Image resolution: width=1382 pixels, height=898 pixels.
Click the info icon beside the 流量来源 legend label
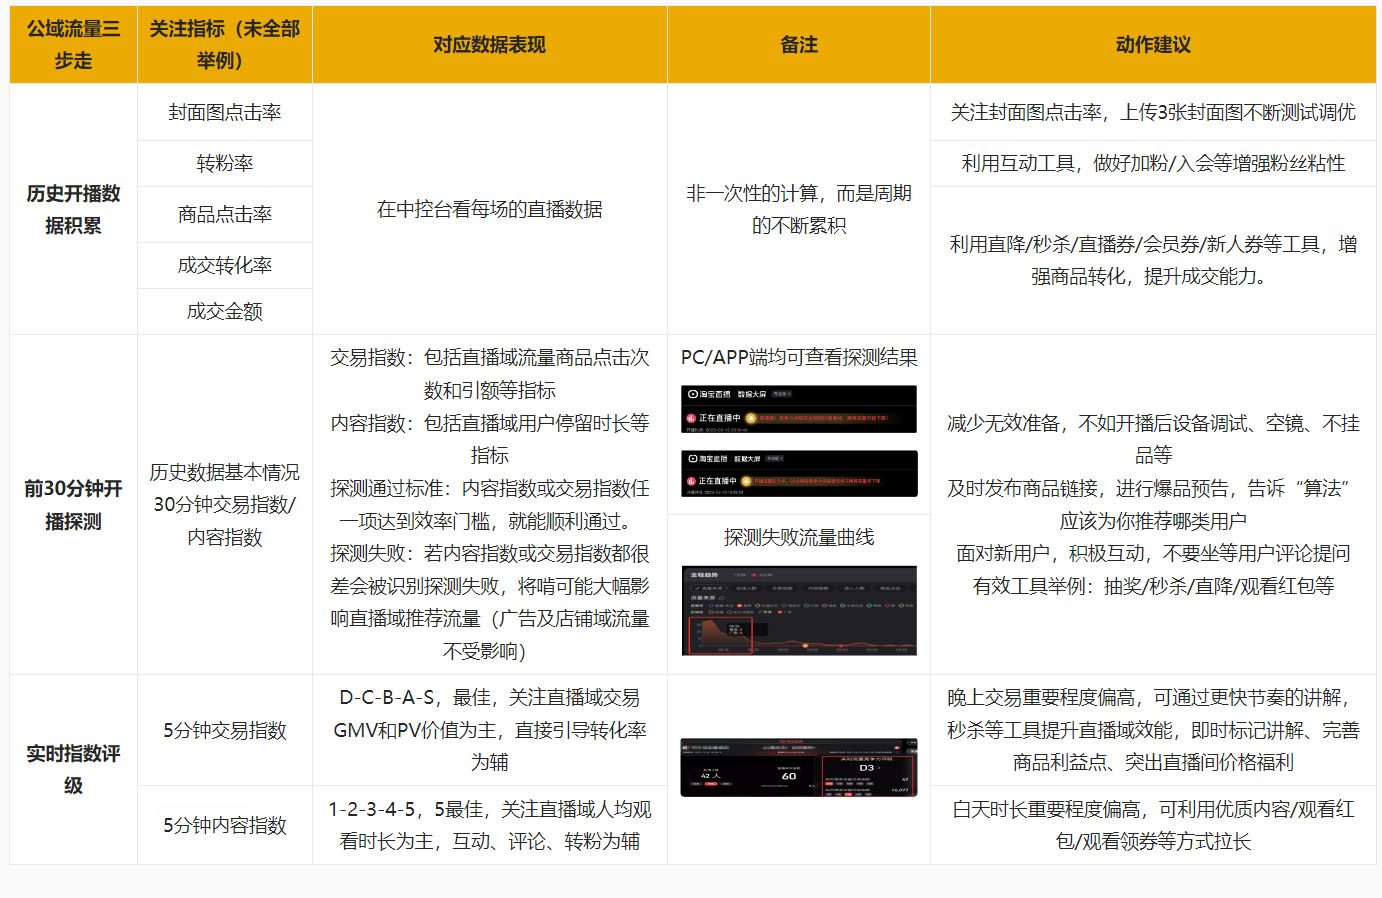point(720,597)
